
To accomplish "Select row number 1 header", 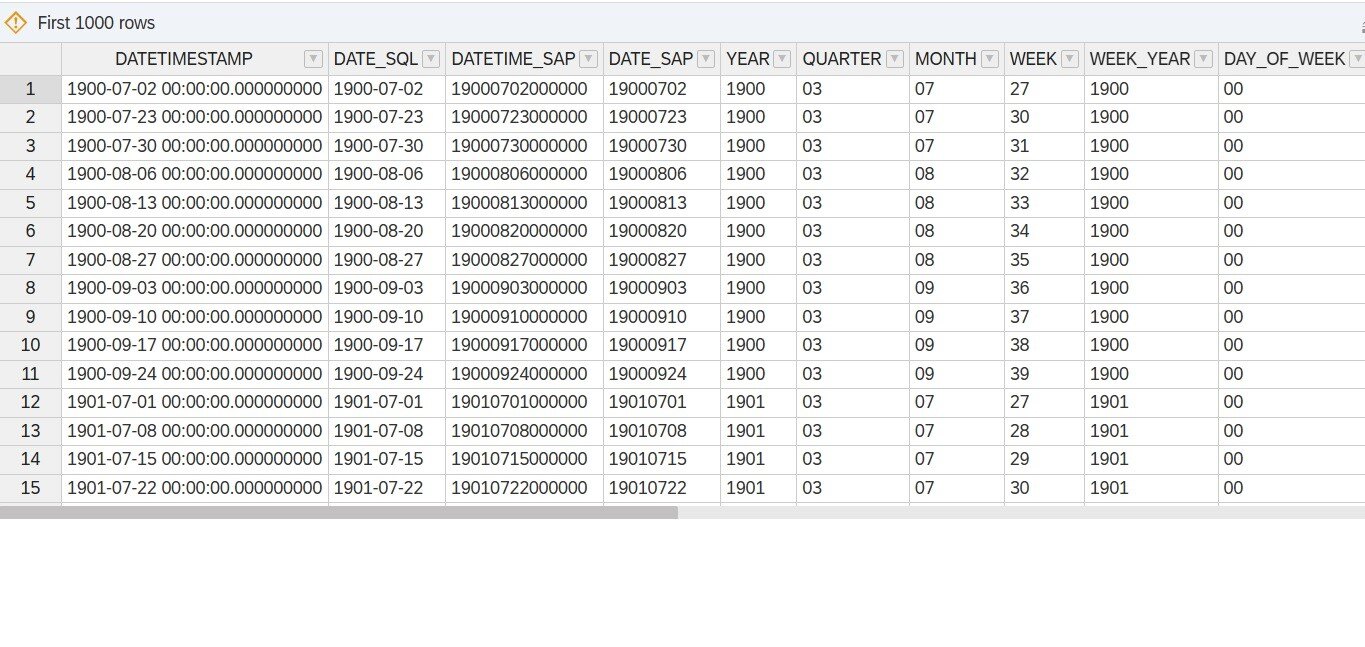I will (30, 89).
